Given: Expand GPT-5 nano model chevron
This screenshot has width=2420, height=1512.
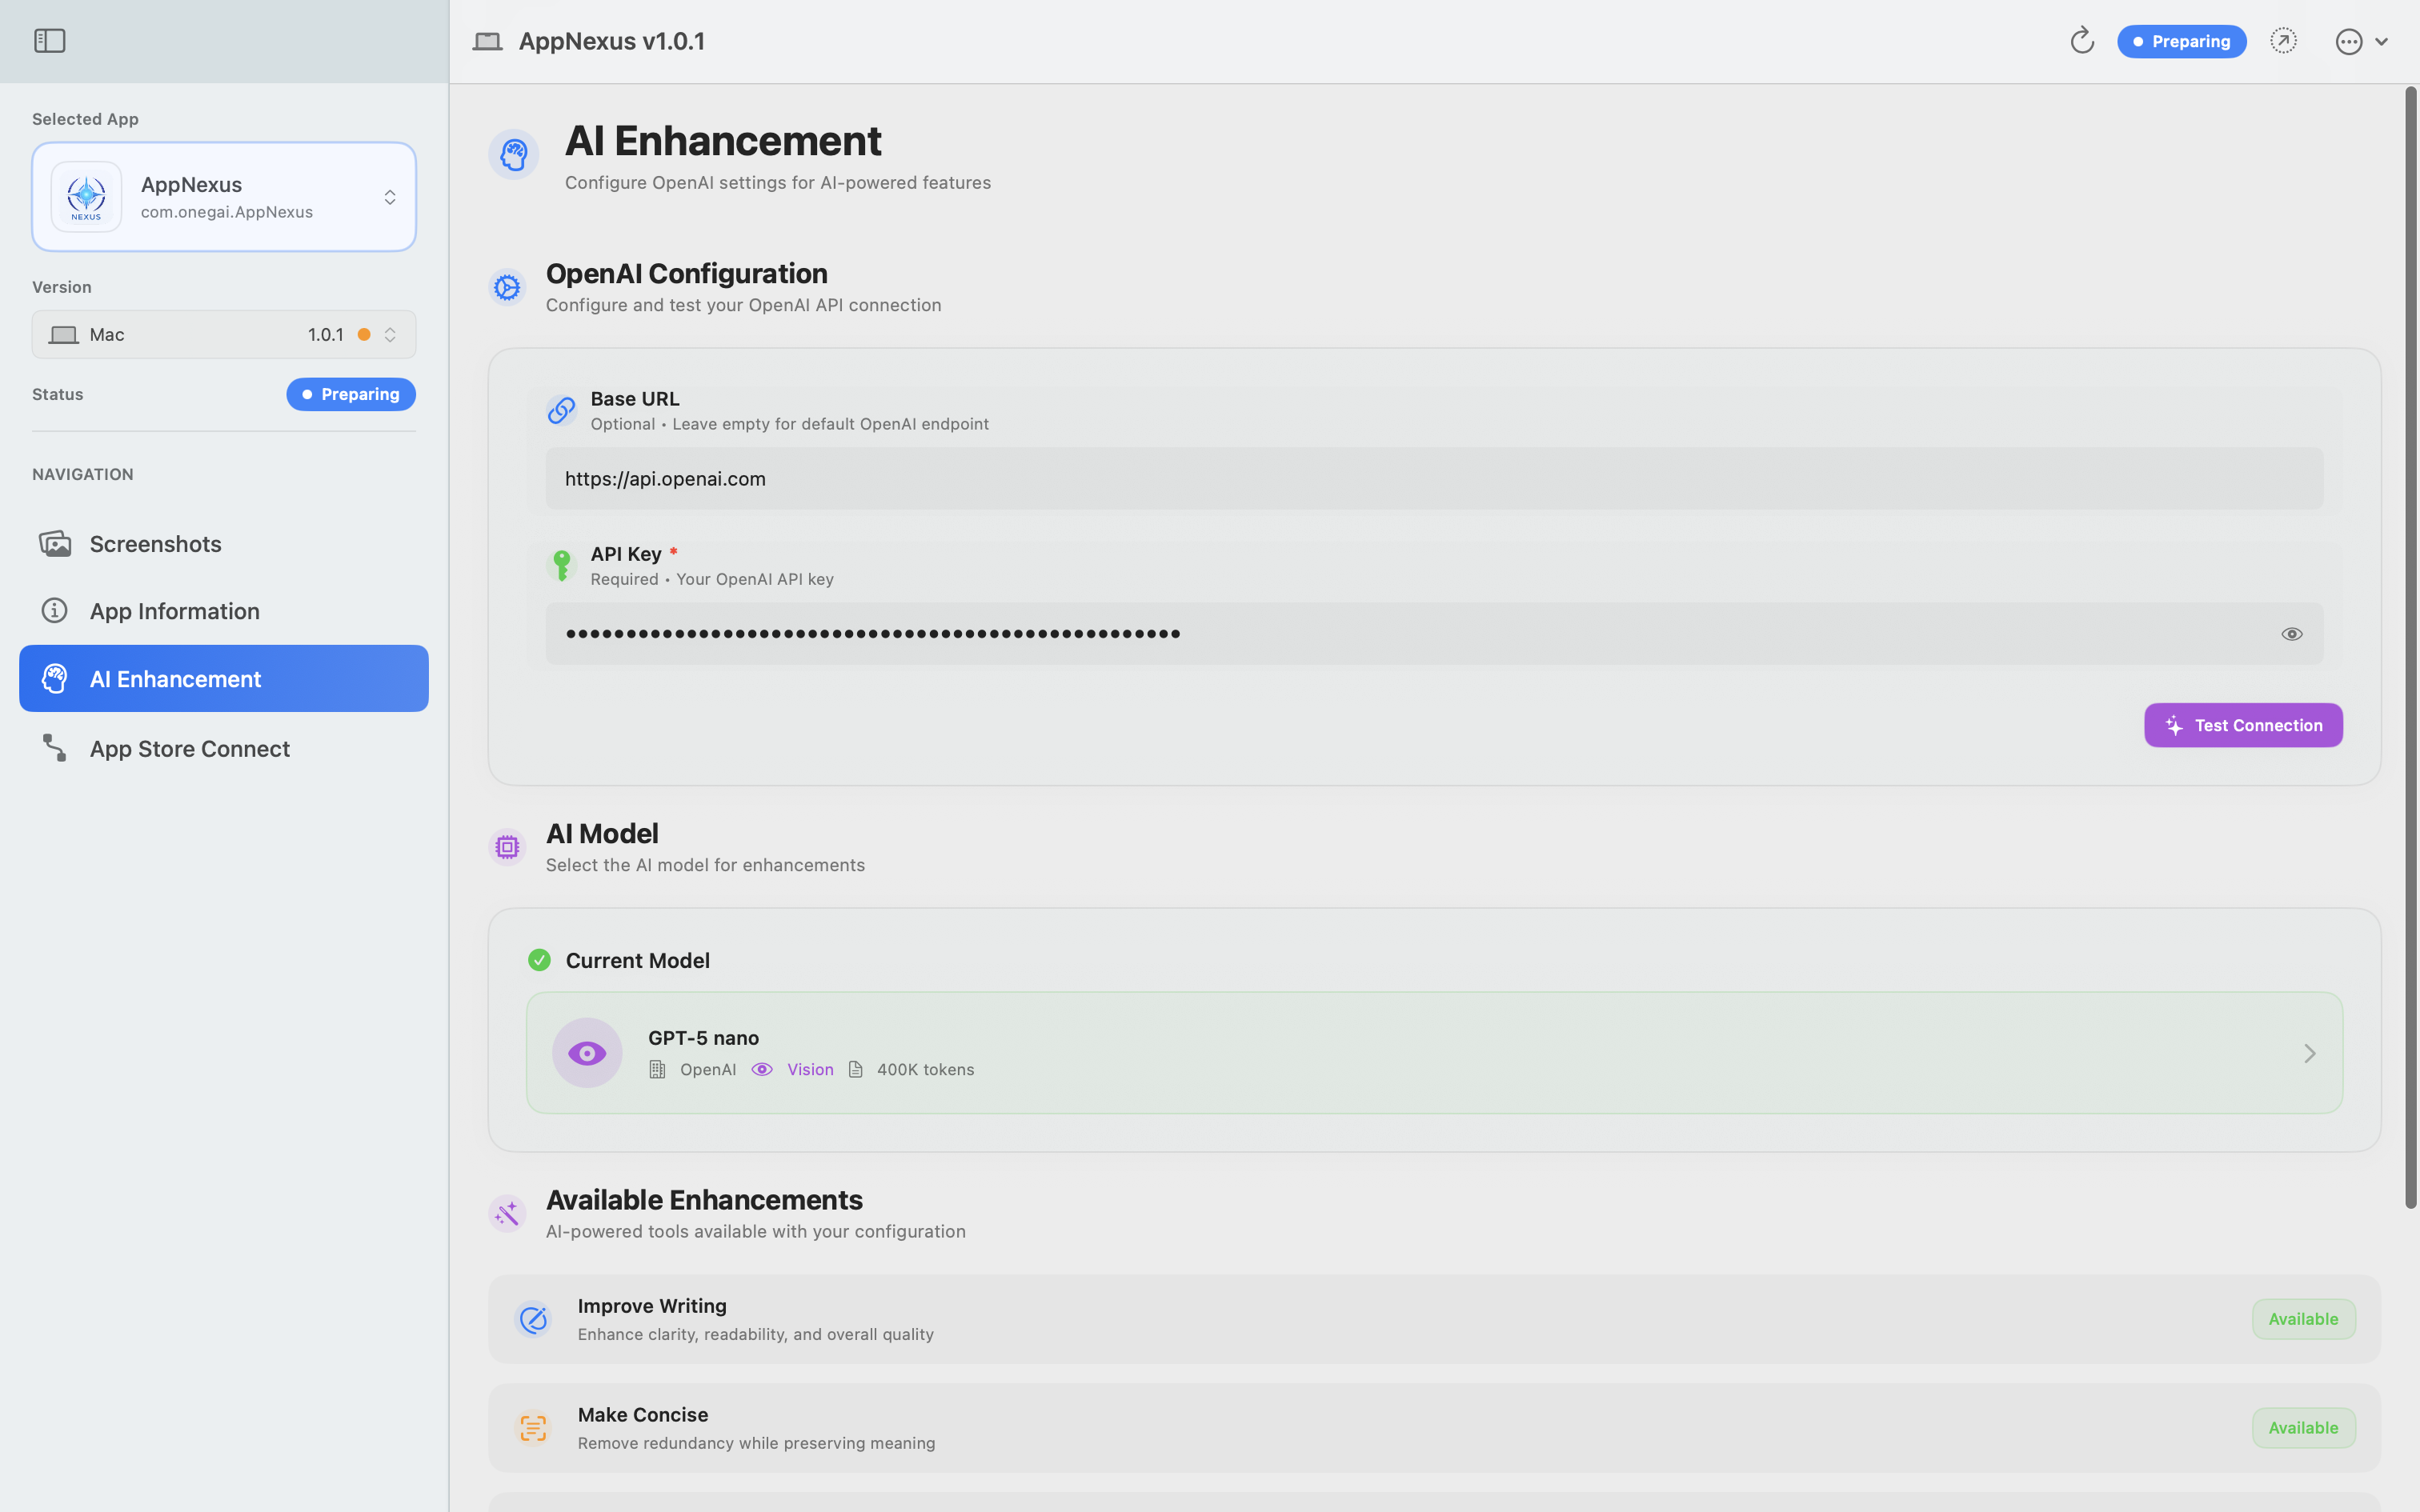Looking at the screenshot, I should click(2309, 1053).
